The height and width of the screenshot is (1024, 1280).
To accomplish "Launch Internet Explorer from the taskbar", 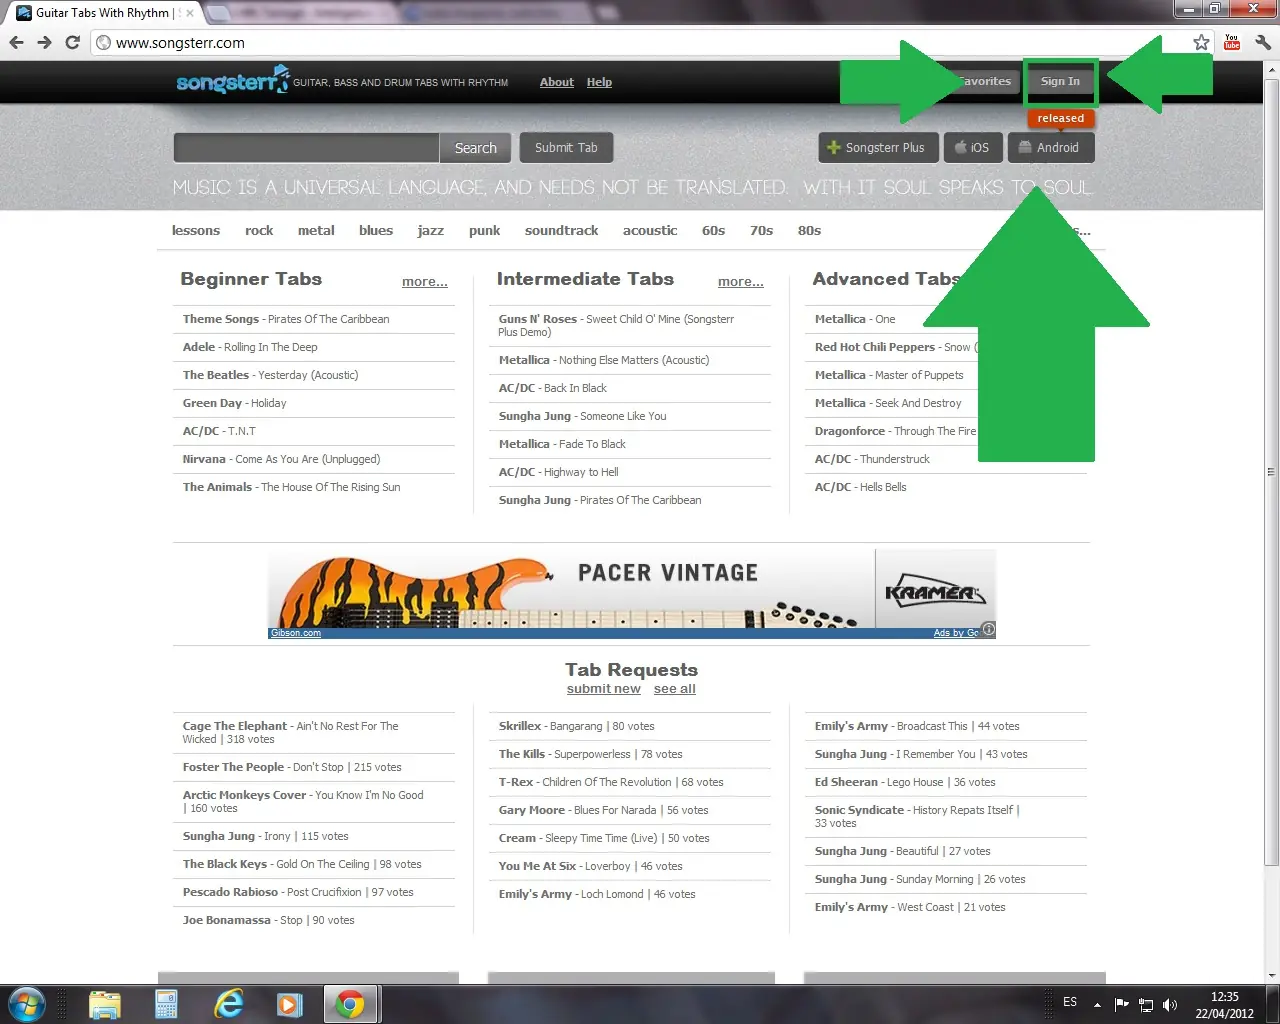I will (x=229, y=1004).
